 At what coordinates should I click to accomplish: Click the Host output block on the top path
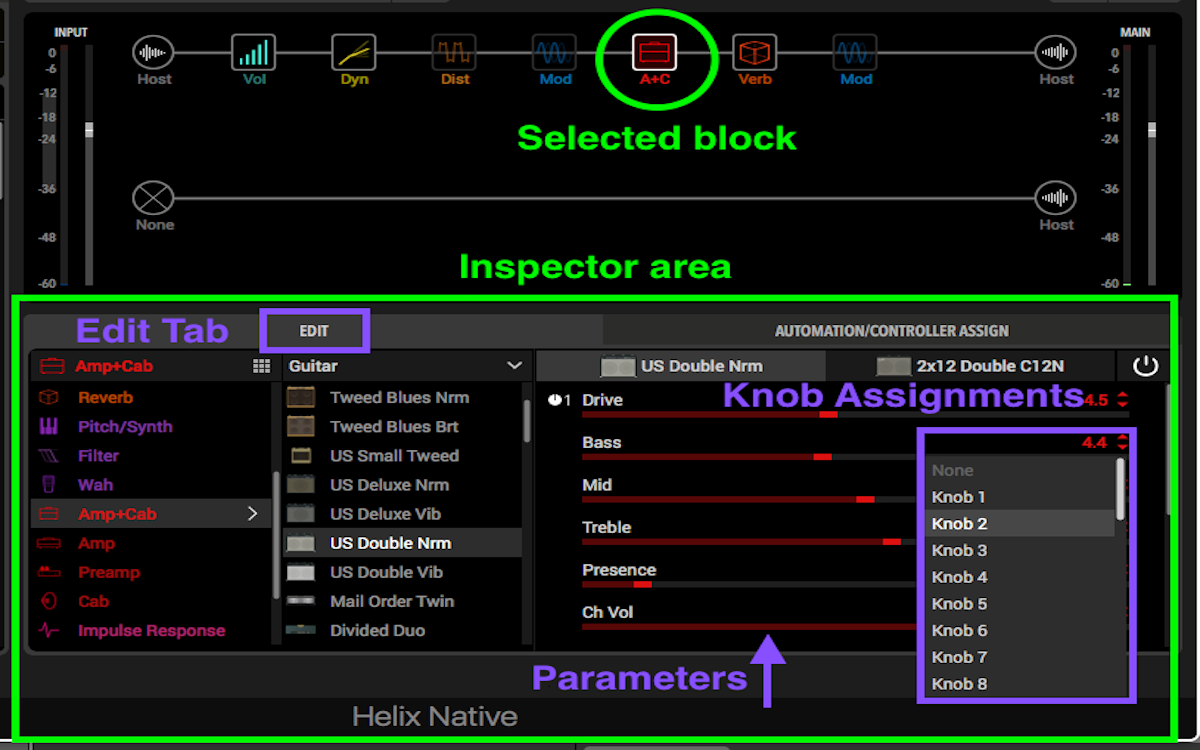point(1055,53)
